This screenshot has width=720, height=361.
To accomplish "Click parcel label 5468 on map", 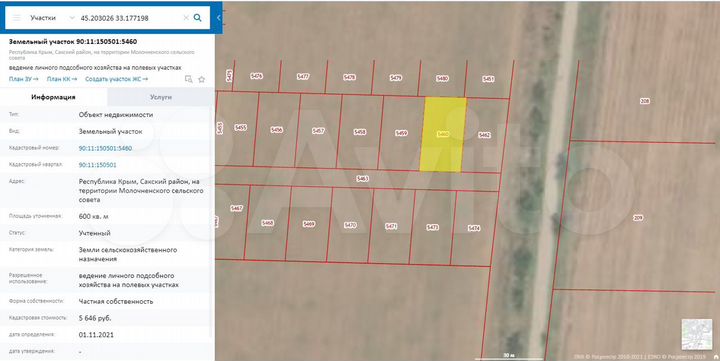I will [x=268, y=223].
